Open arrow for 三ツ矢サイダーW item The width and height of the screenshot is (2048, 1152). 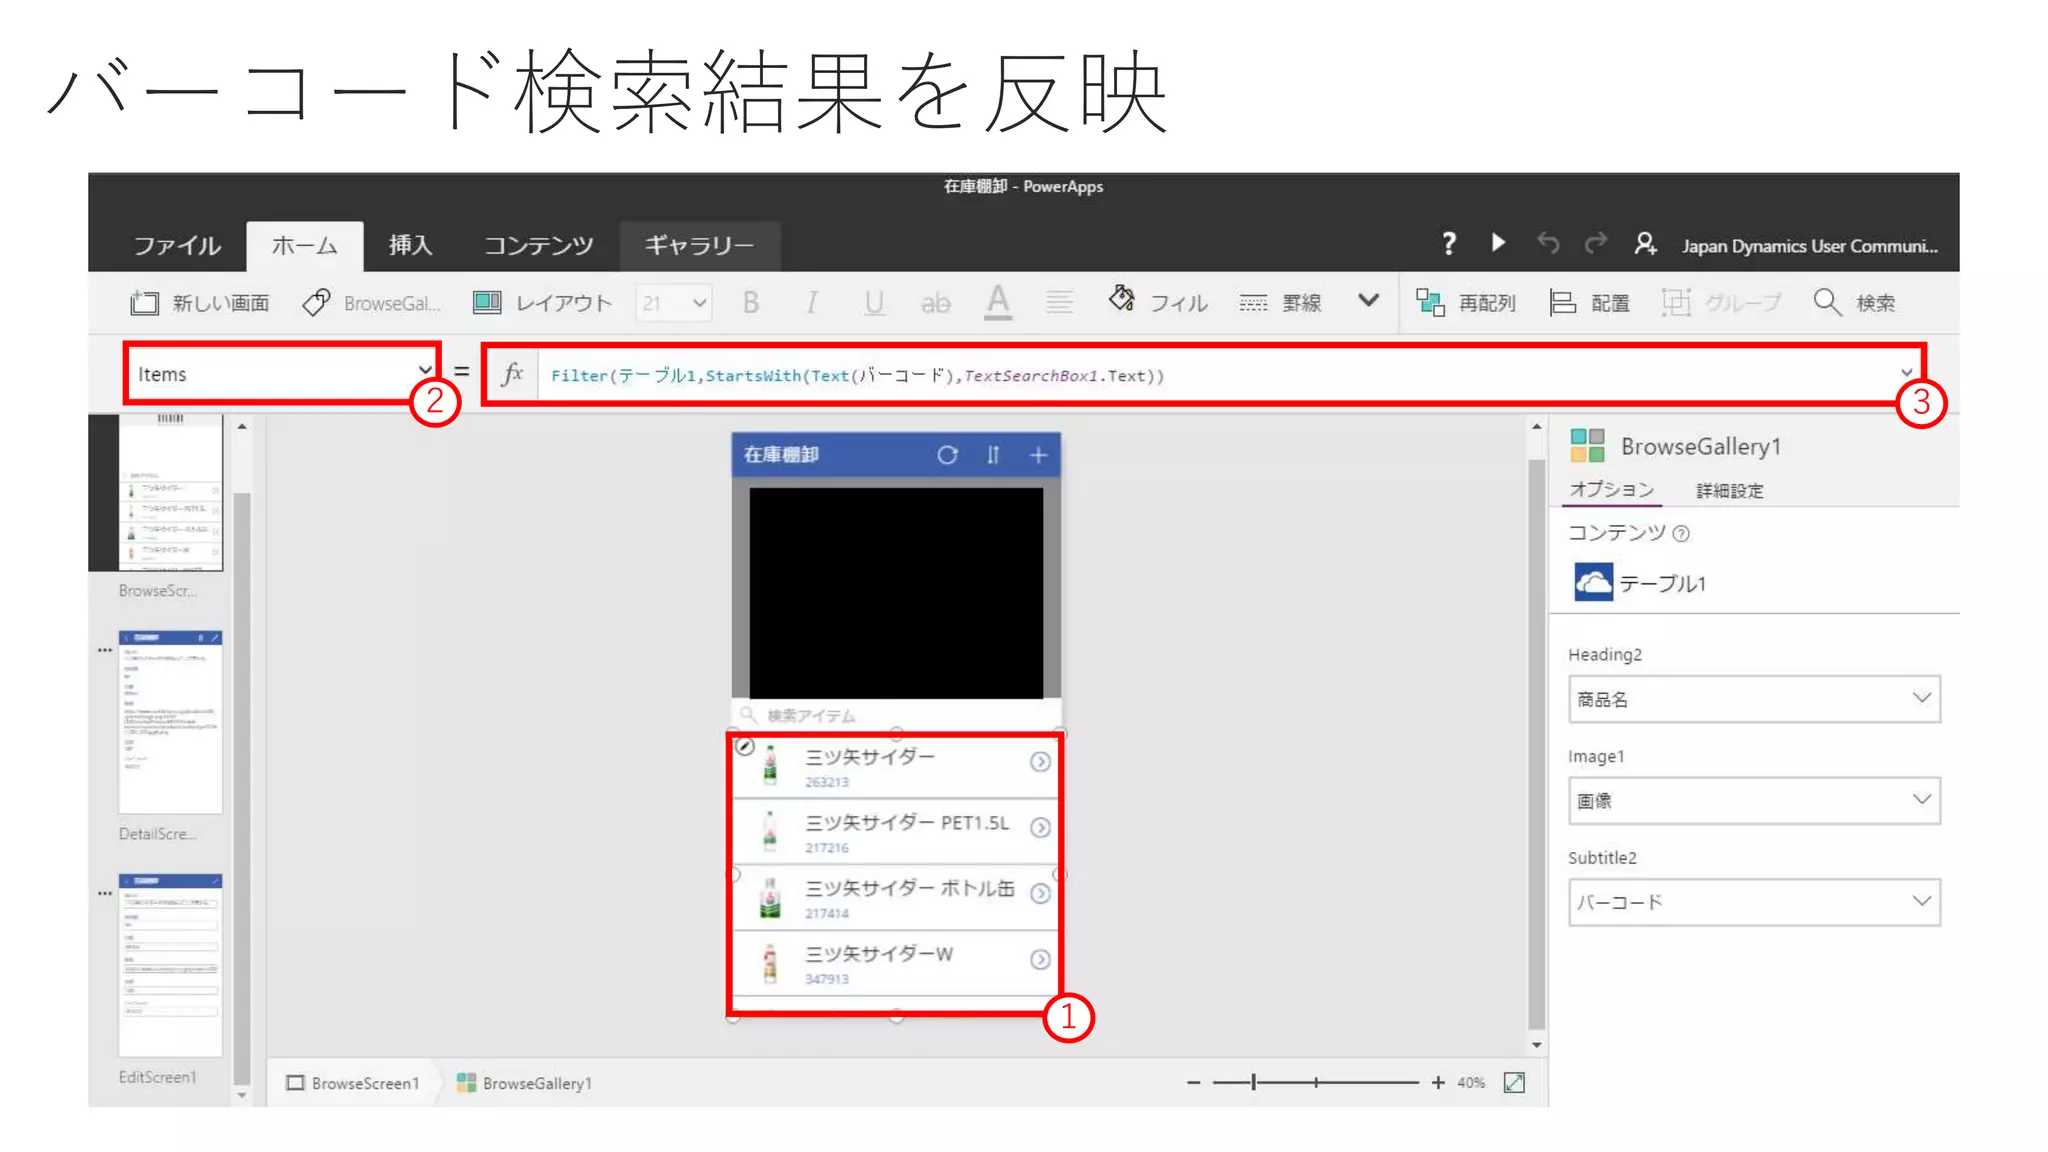(x=1040, y=960)
